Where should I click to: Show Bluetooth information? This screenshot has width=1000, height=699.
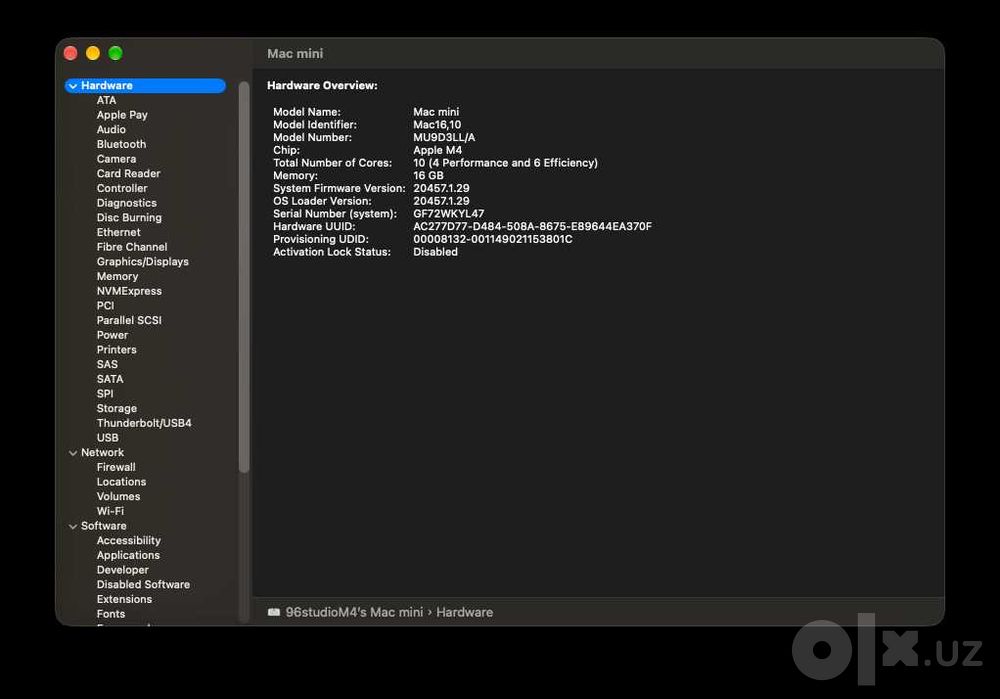click(121, 144)
